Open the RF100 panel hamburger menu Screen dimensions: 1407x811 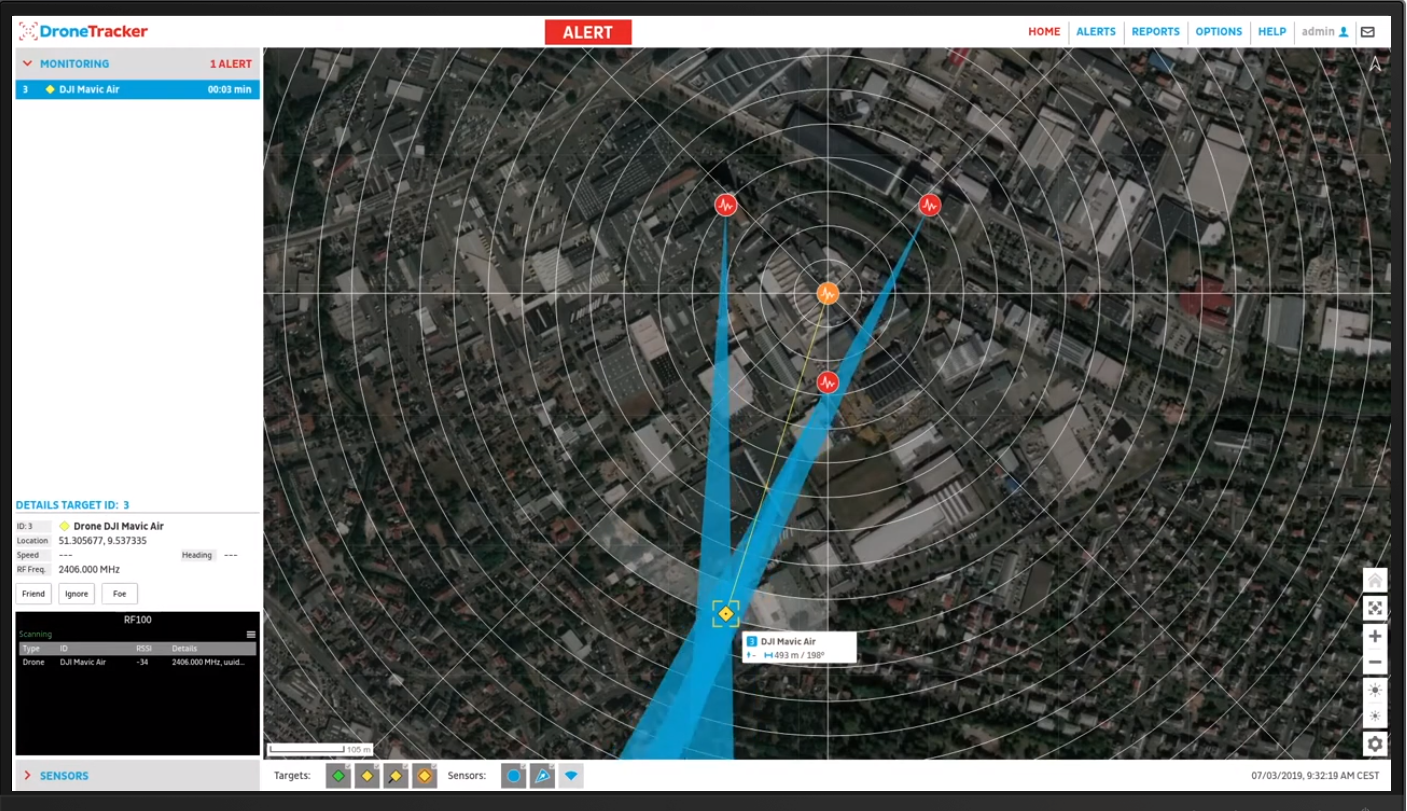point(251,634)
